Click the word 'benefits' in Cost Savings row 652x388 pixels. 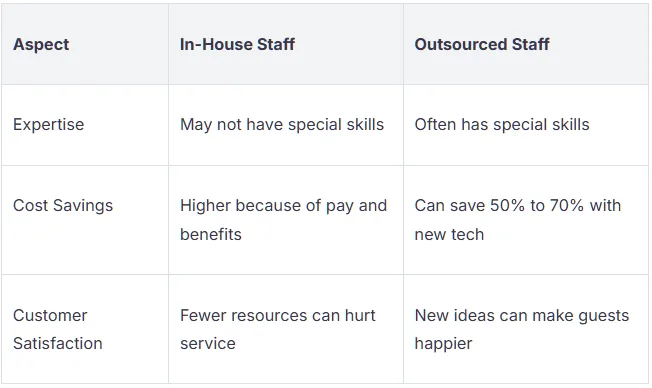click(211, 235)
